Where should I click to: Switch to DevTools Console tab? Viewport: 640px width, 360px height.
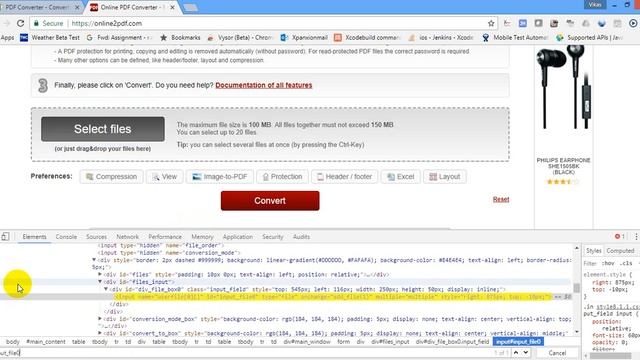[x=66, y=237]
